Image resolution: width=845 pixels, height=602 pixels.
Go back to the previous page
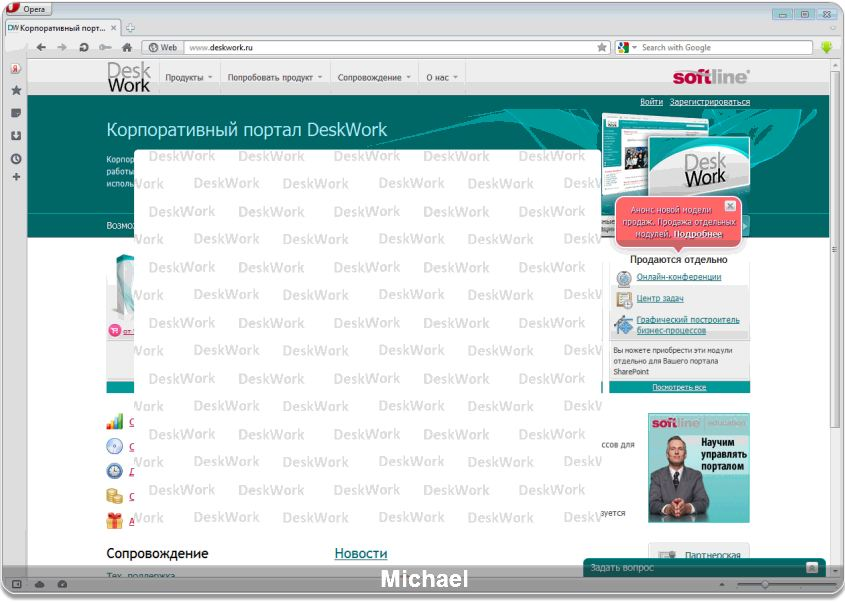(x=41, y=47)
